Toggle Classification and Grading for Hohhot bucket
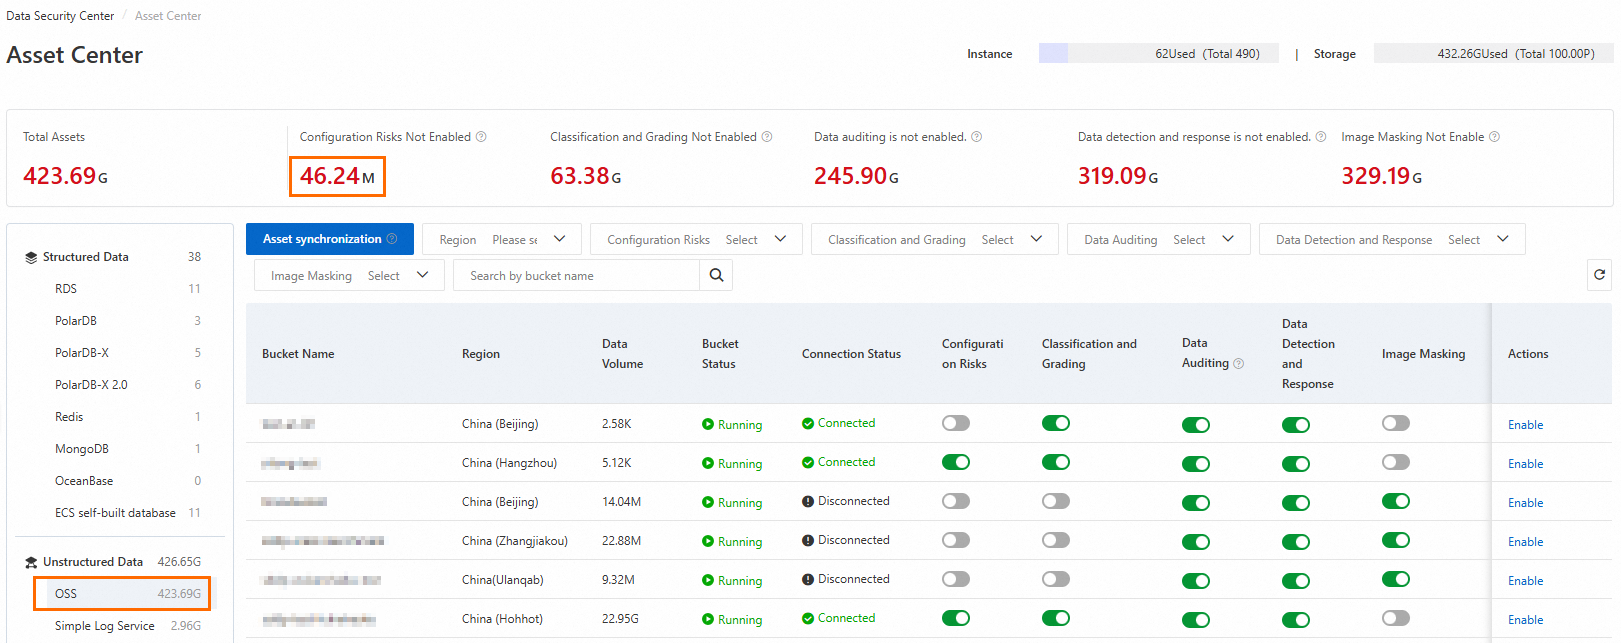The image size is (1621, 643). [x=1055, y=618]
